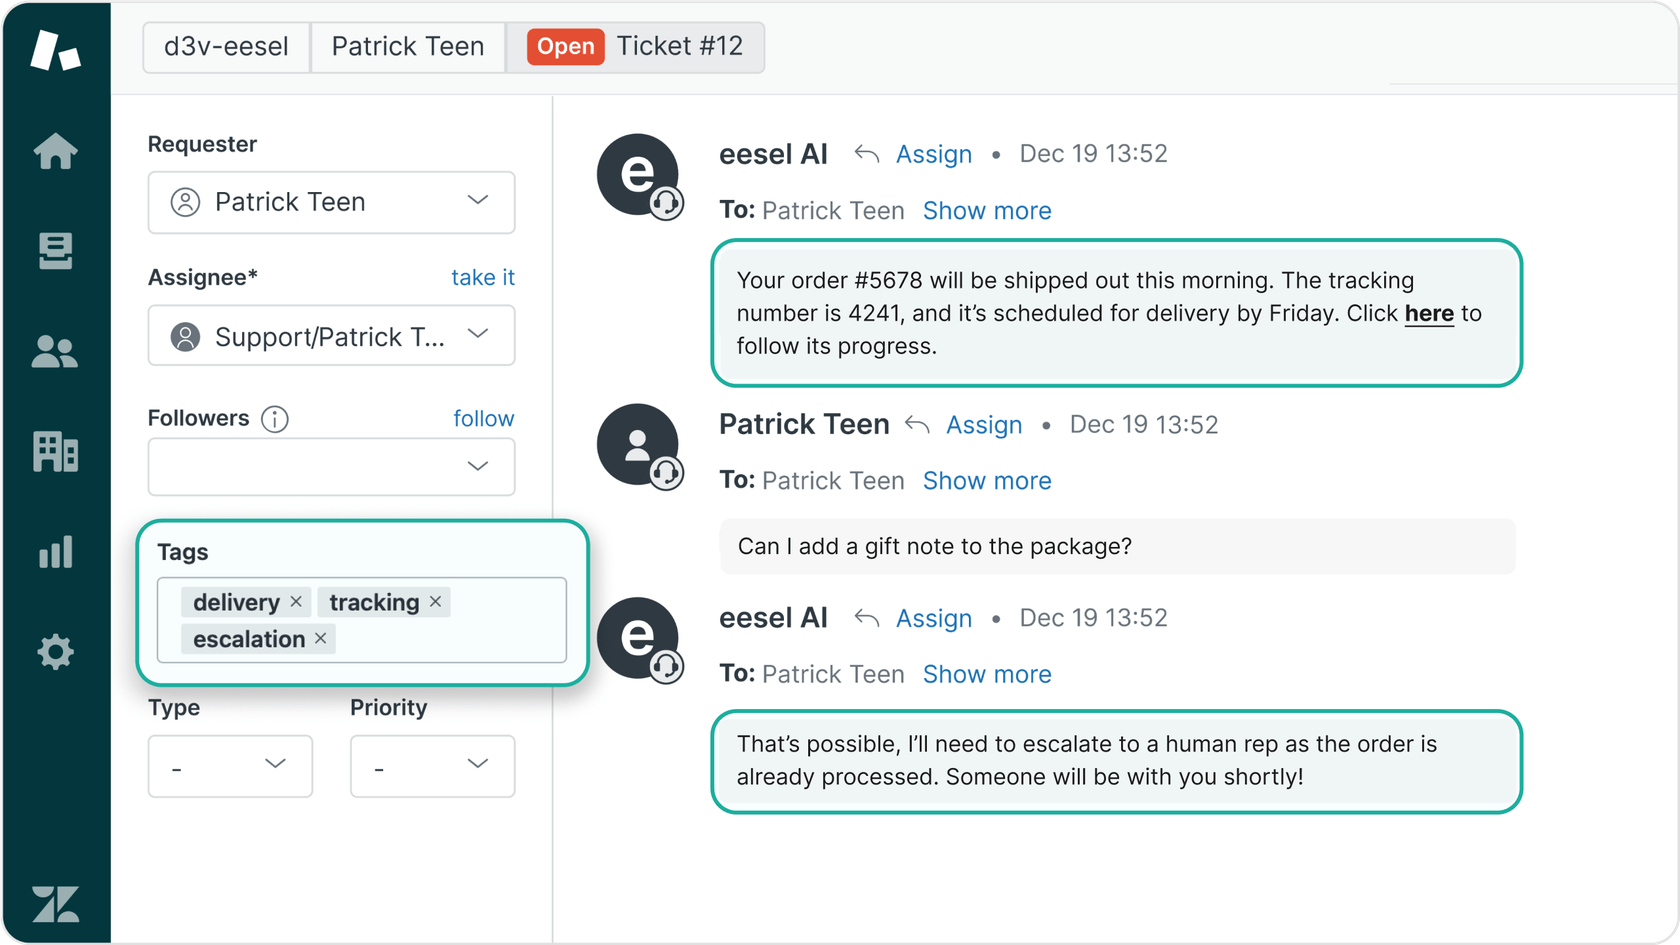1680x945 pixels.
Task: Select the d3v-eesel tab
Action: 226,46
